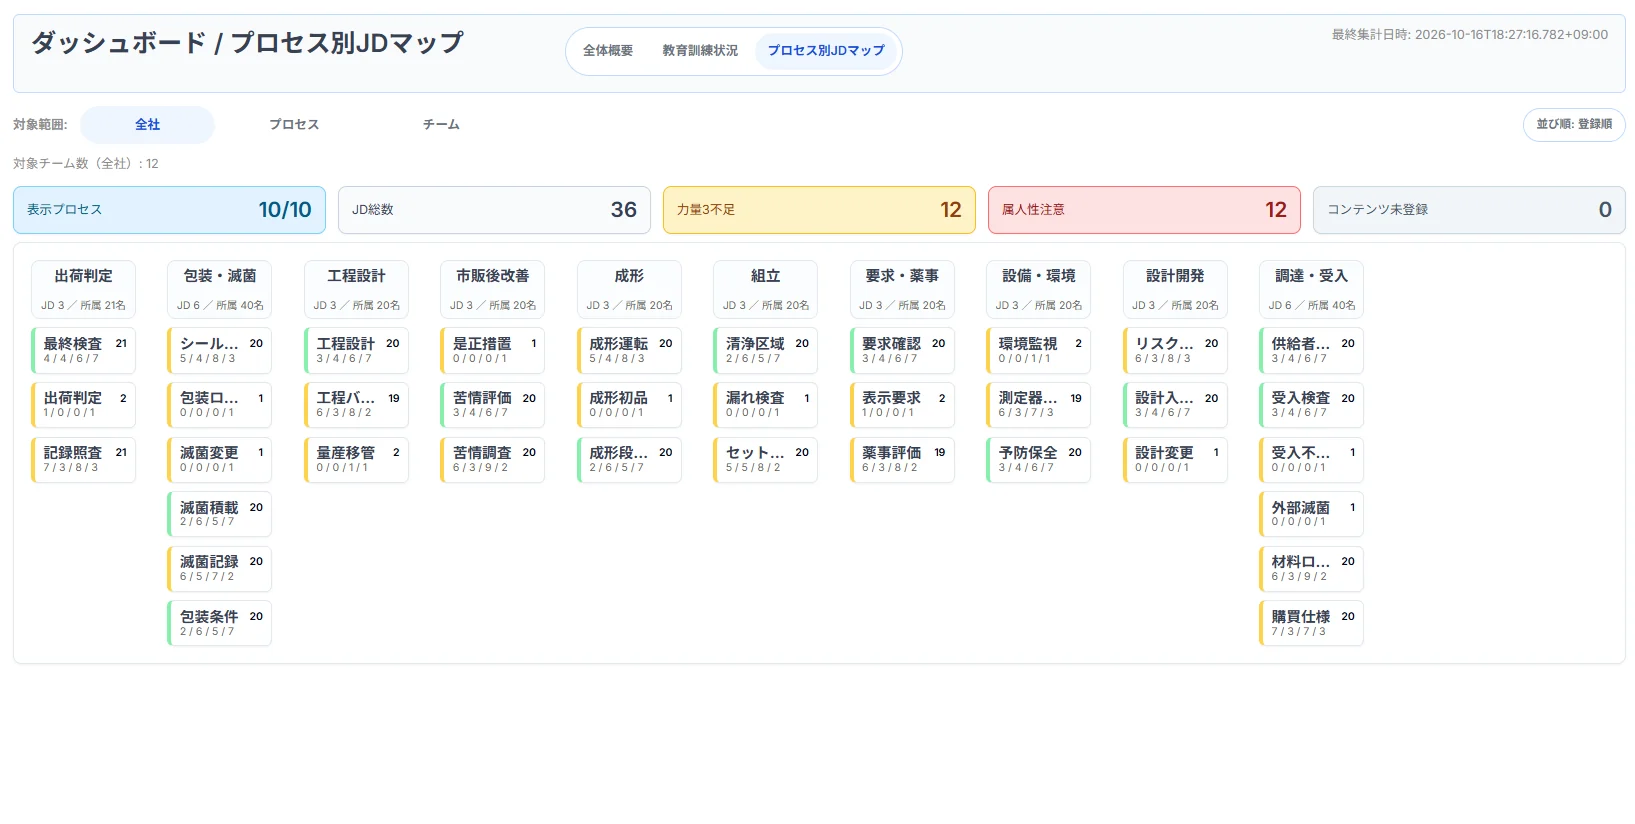Open the 滅菌変更 JD card
Viewport: 1635px width, 824px height.
(x=220, y=460)
